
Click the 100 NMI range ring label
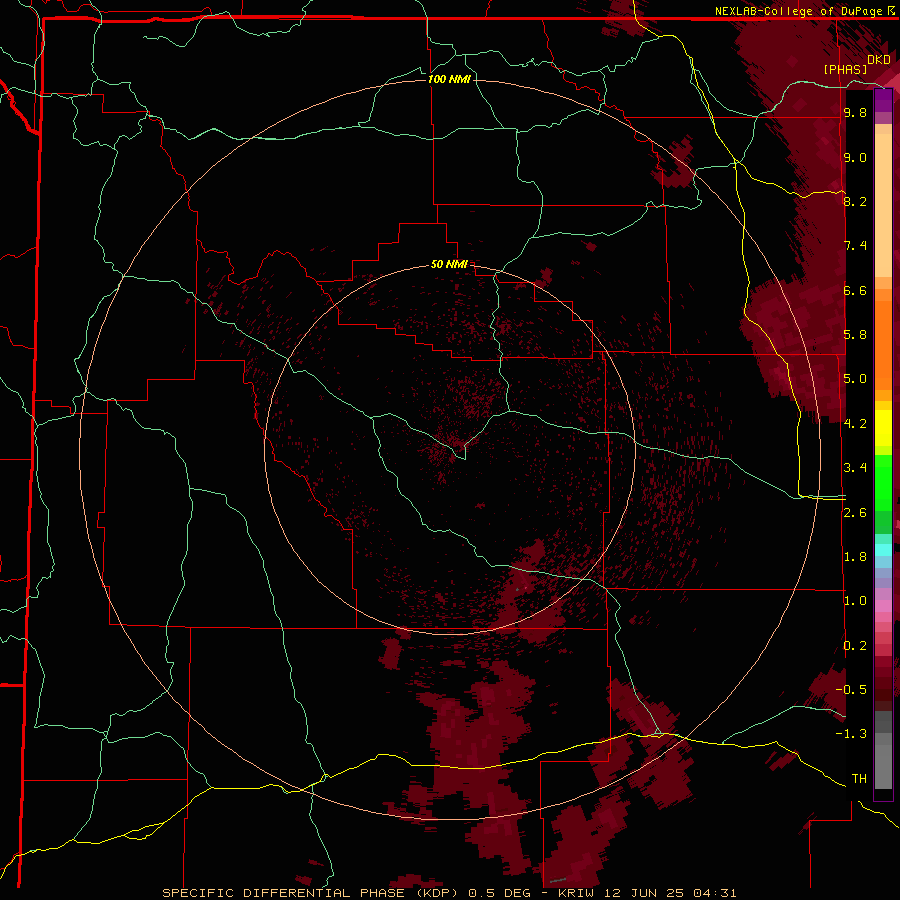click(449, 79)
